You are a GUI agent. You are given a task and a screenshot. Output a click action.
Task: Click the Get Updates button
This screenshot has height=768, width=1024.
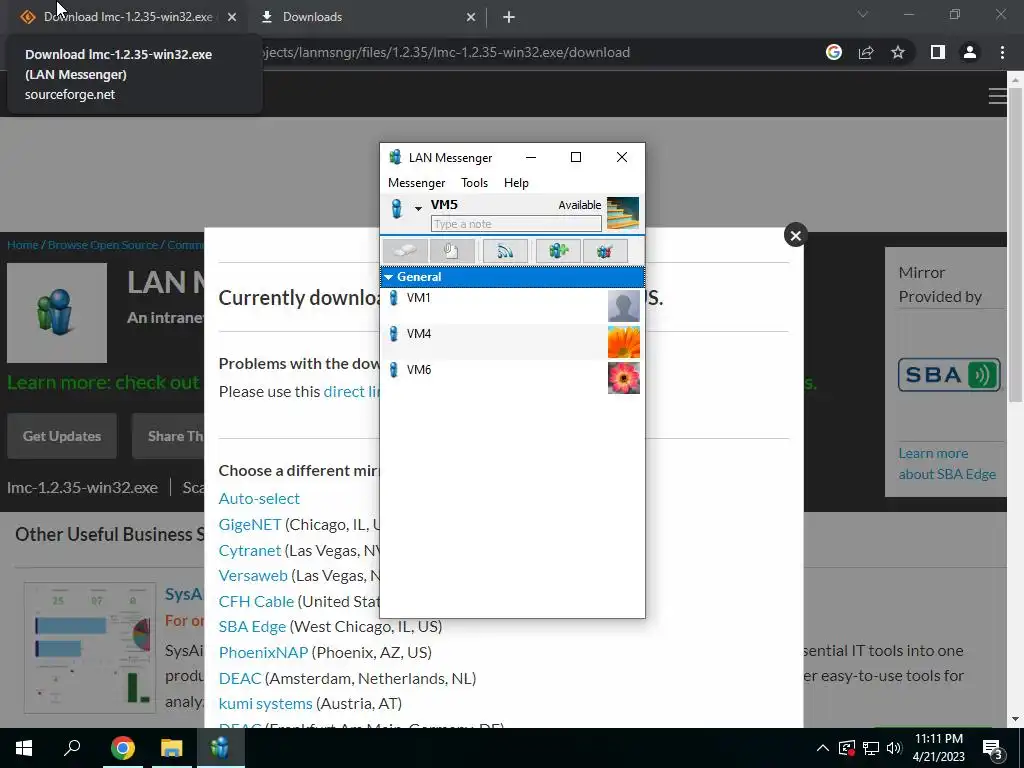coord(62,436)
